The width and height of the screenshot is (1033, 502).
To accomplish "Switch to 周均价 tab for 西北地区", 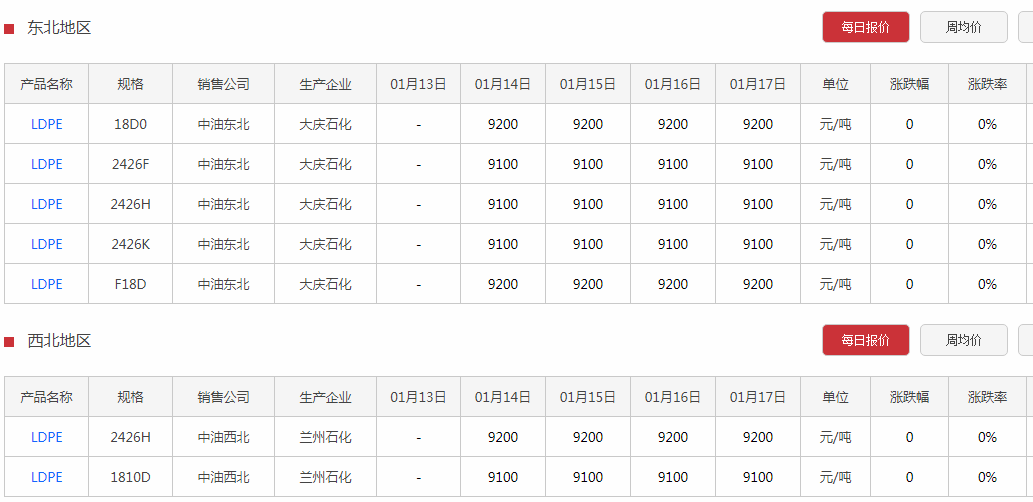I will pyautogui.click(x=963, y=340).
